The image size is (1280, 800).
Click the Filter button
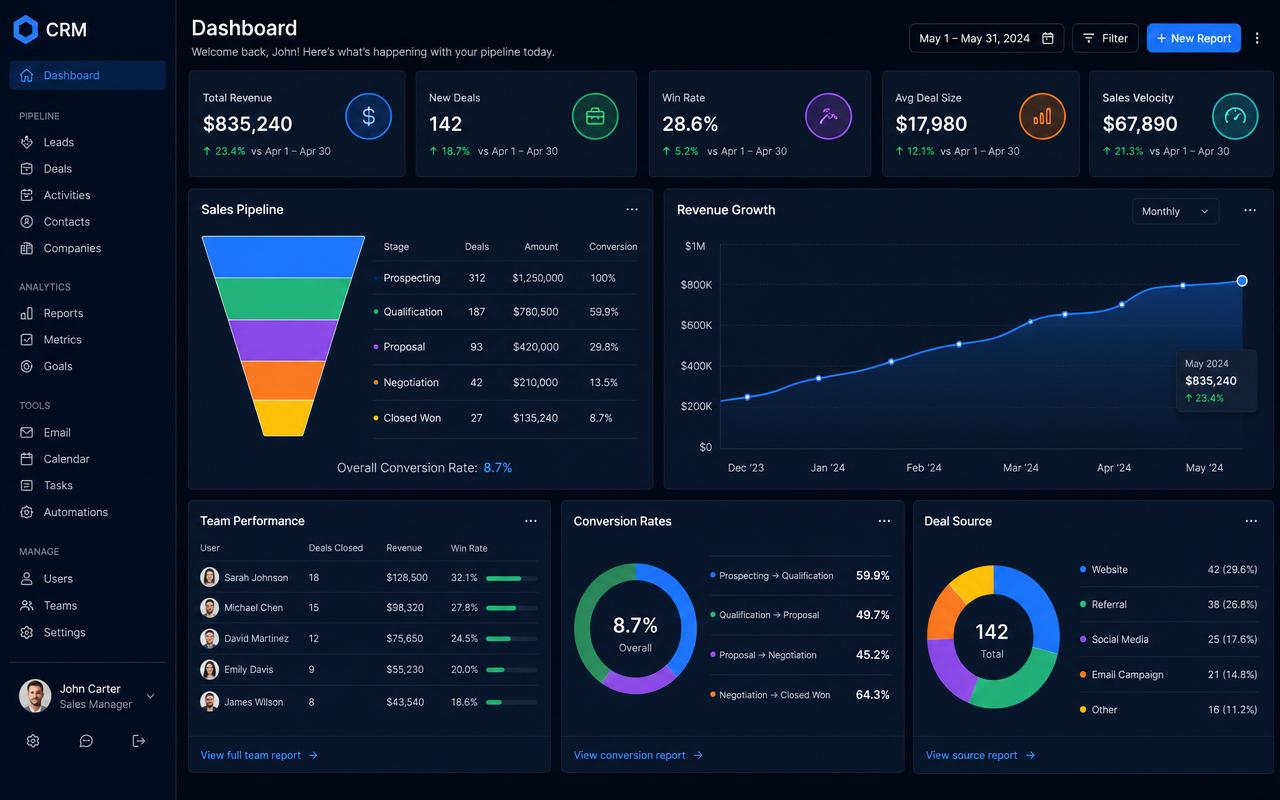coord(1105,38)
